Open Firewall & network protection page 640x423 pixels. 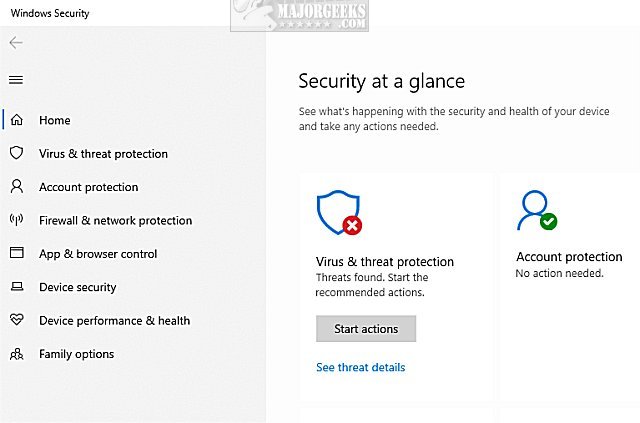click(116, 220)
